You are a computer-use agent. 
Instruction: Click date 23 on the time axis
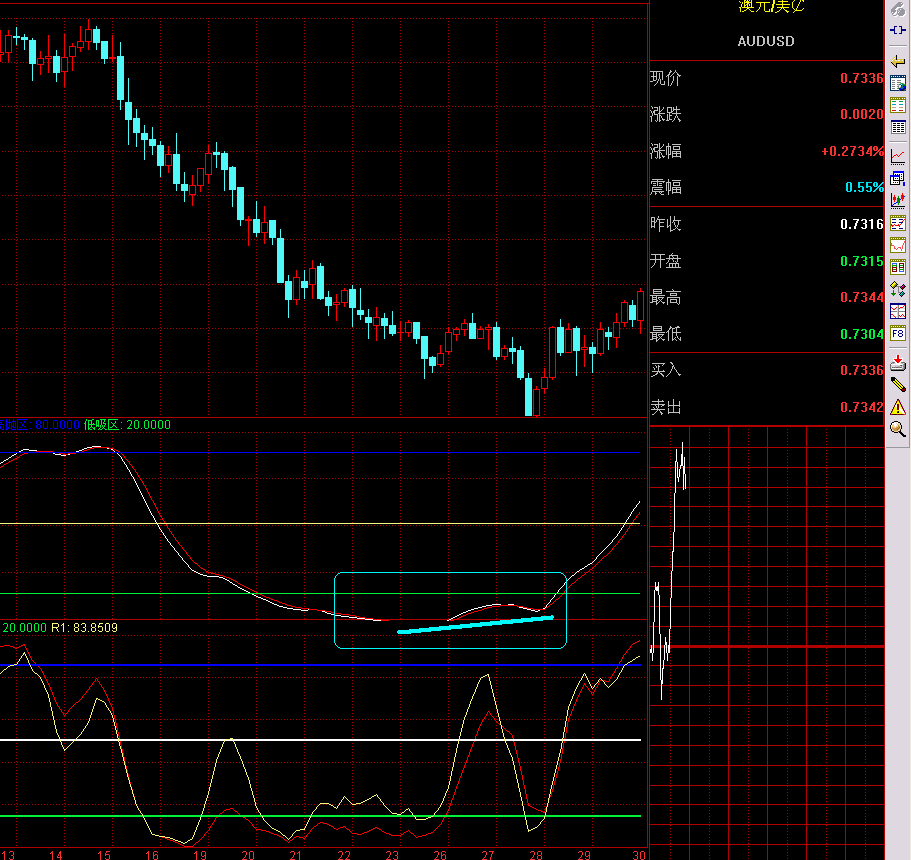(x=392, y=855)
